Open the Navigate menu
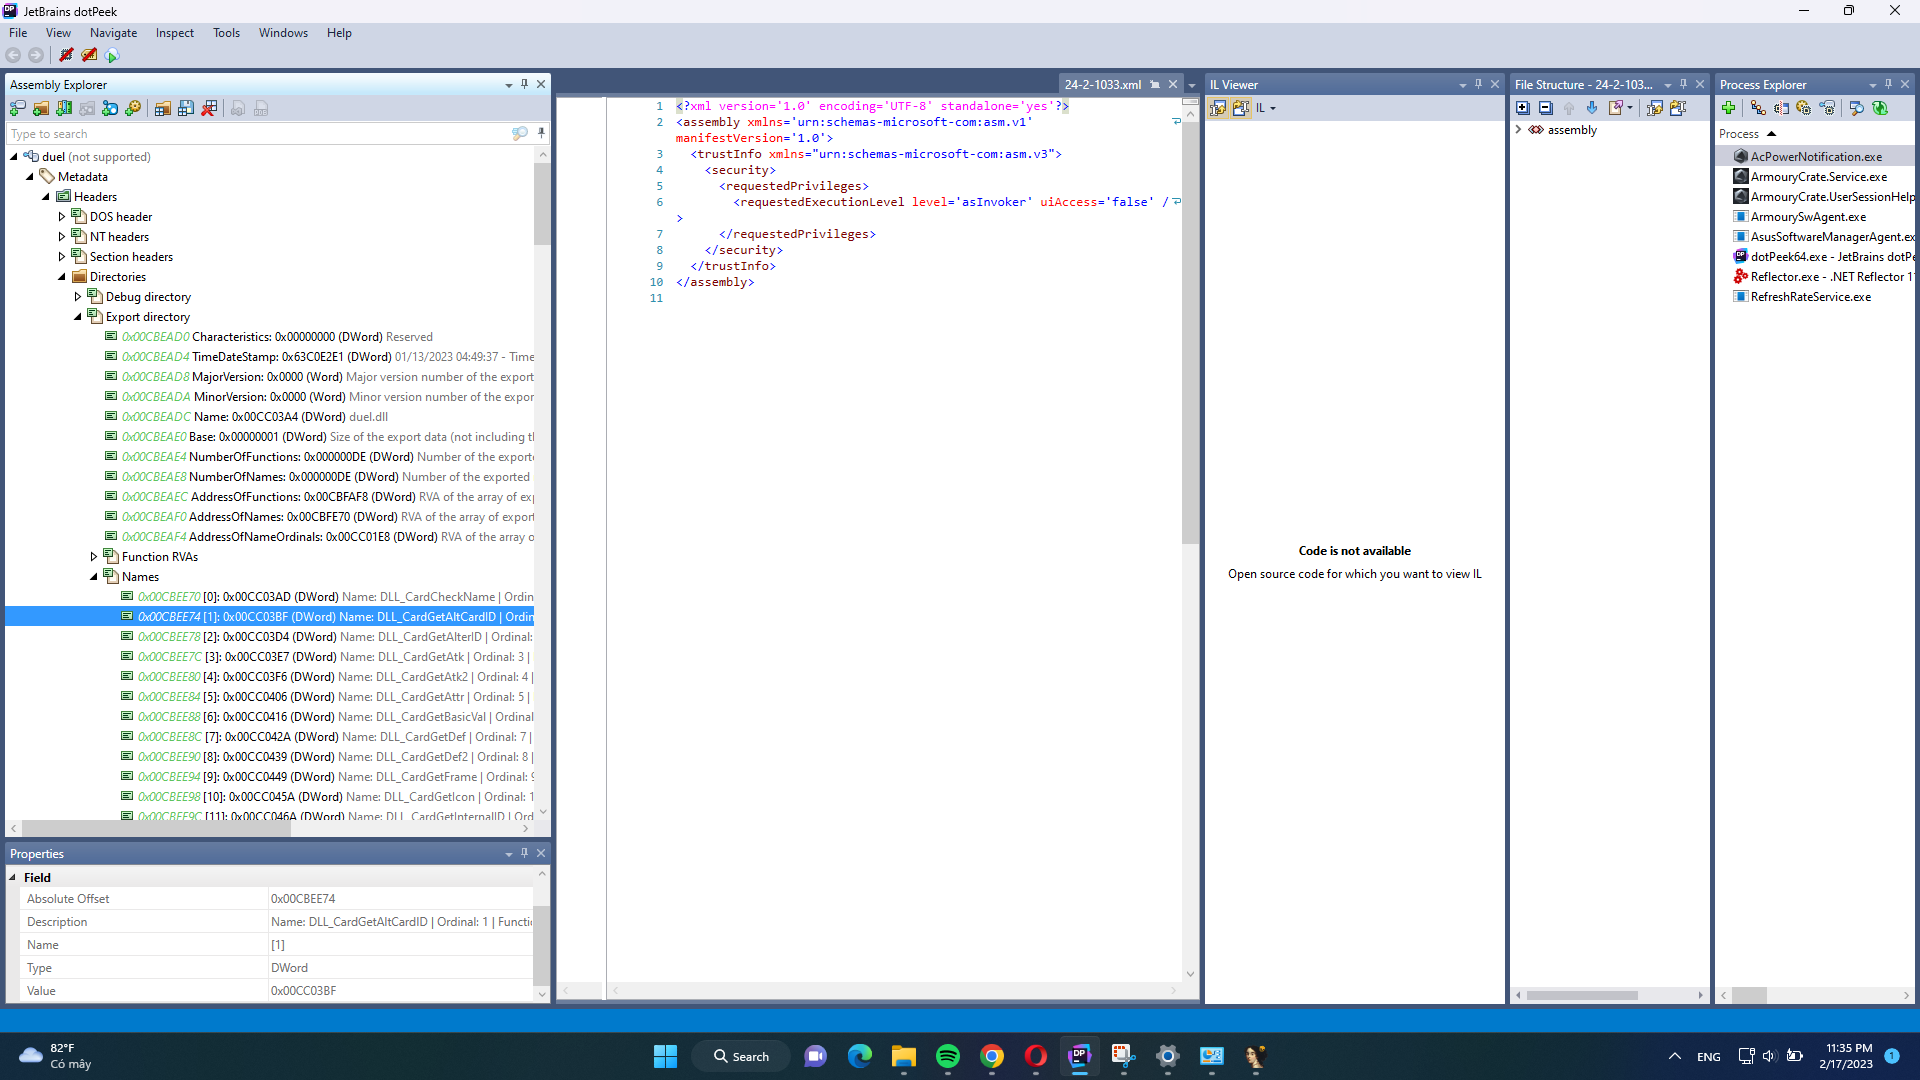This screenshot has height=1080, width=1920. pos(113,33)
